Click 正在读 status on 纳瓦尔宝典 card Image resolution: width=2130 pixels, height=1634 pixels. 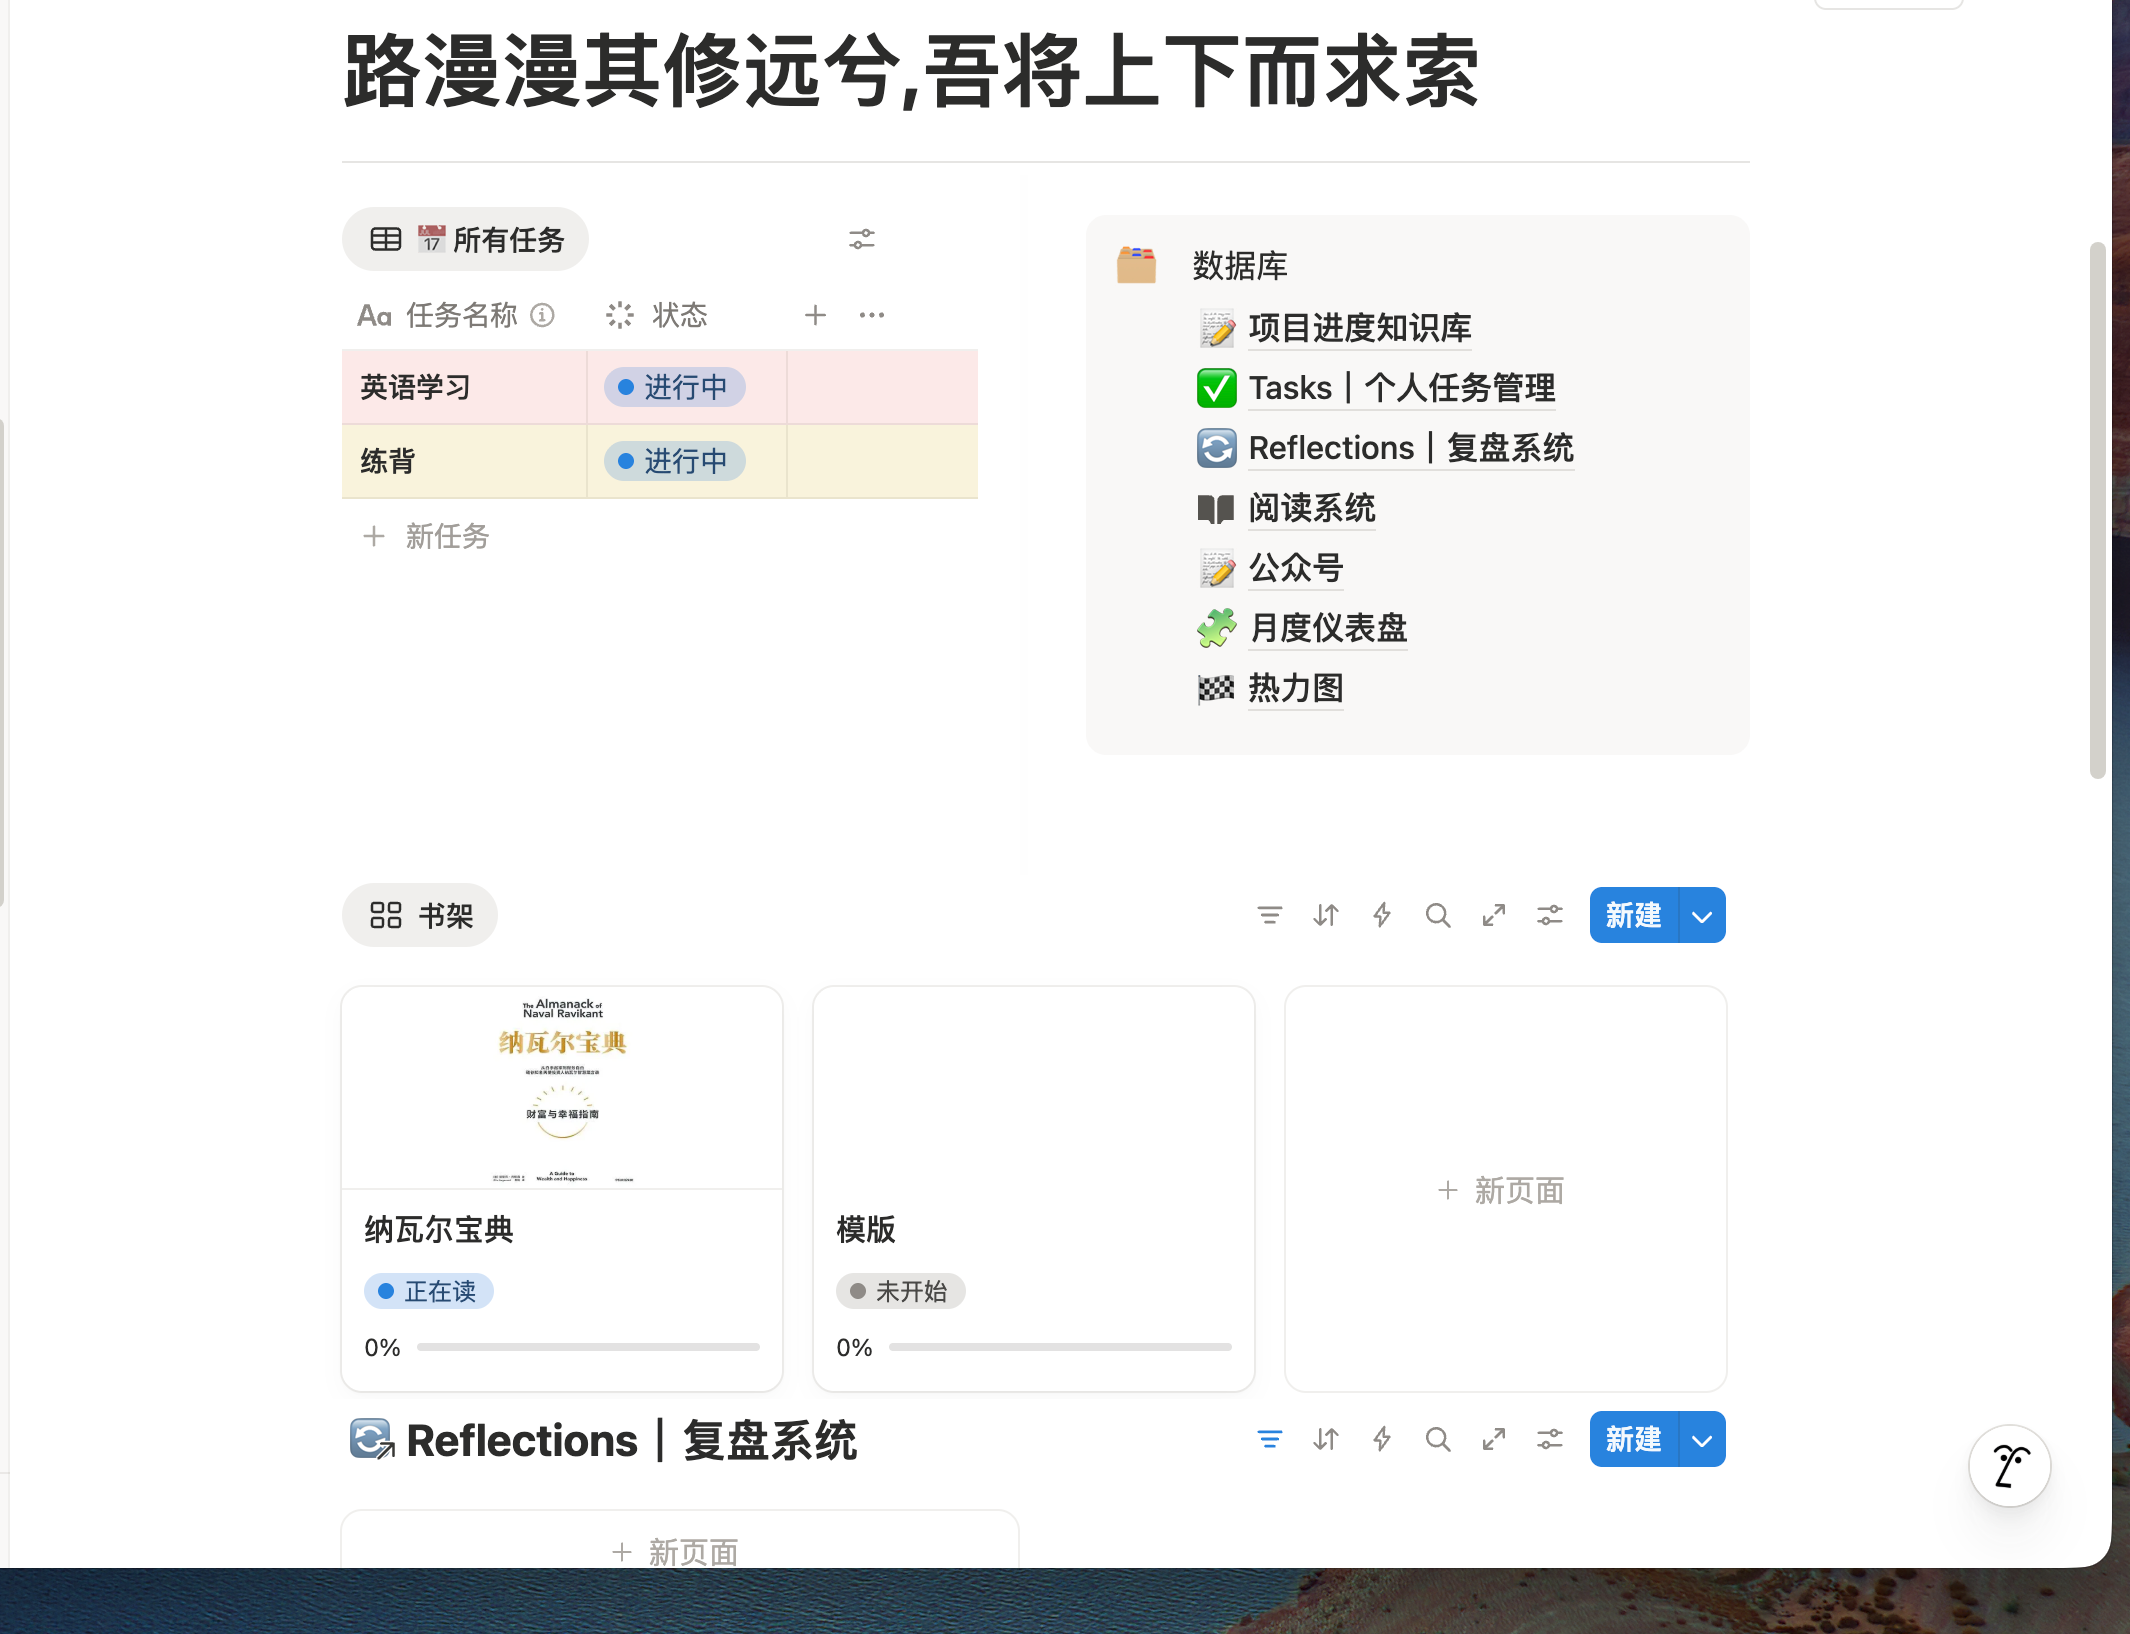coord(428,1290)
